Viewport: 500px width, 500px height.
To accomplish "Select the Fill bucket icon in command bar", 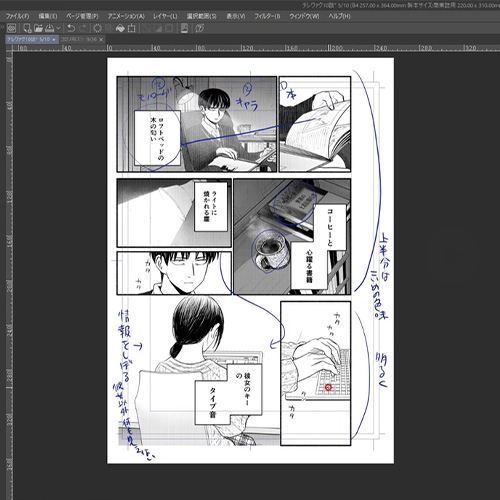I will (120, 29).
